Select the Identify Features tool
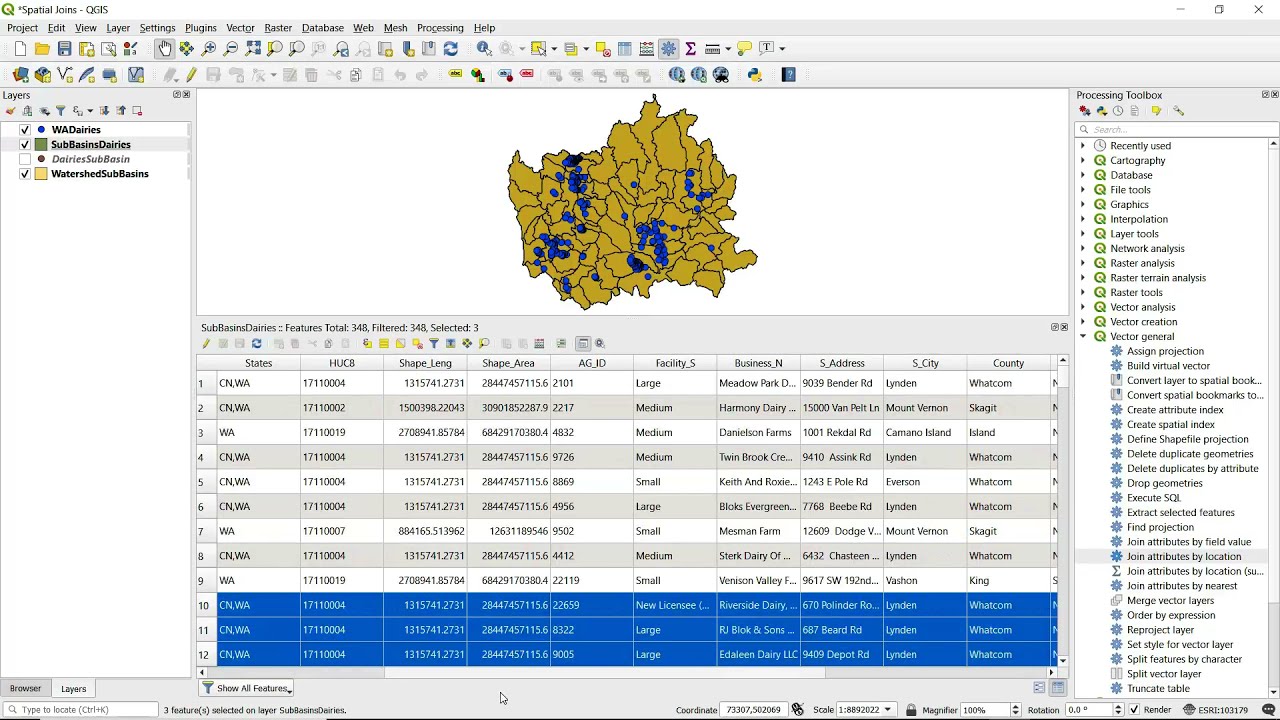This screenshot has width=1280, height=720. click(484, 48)
